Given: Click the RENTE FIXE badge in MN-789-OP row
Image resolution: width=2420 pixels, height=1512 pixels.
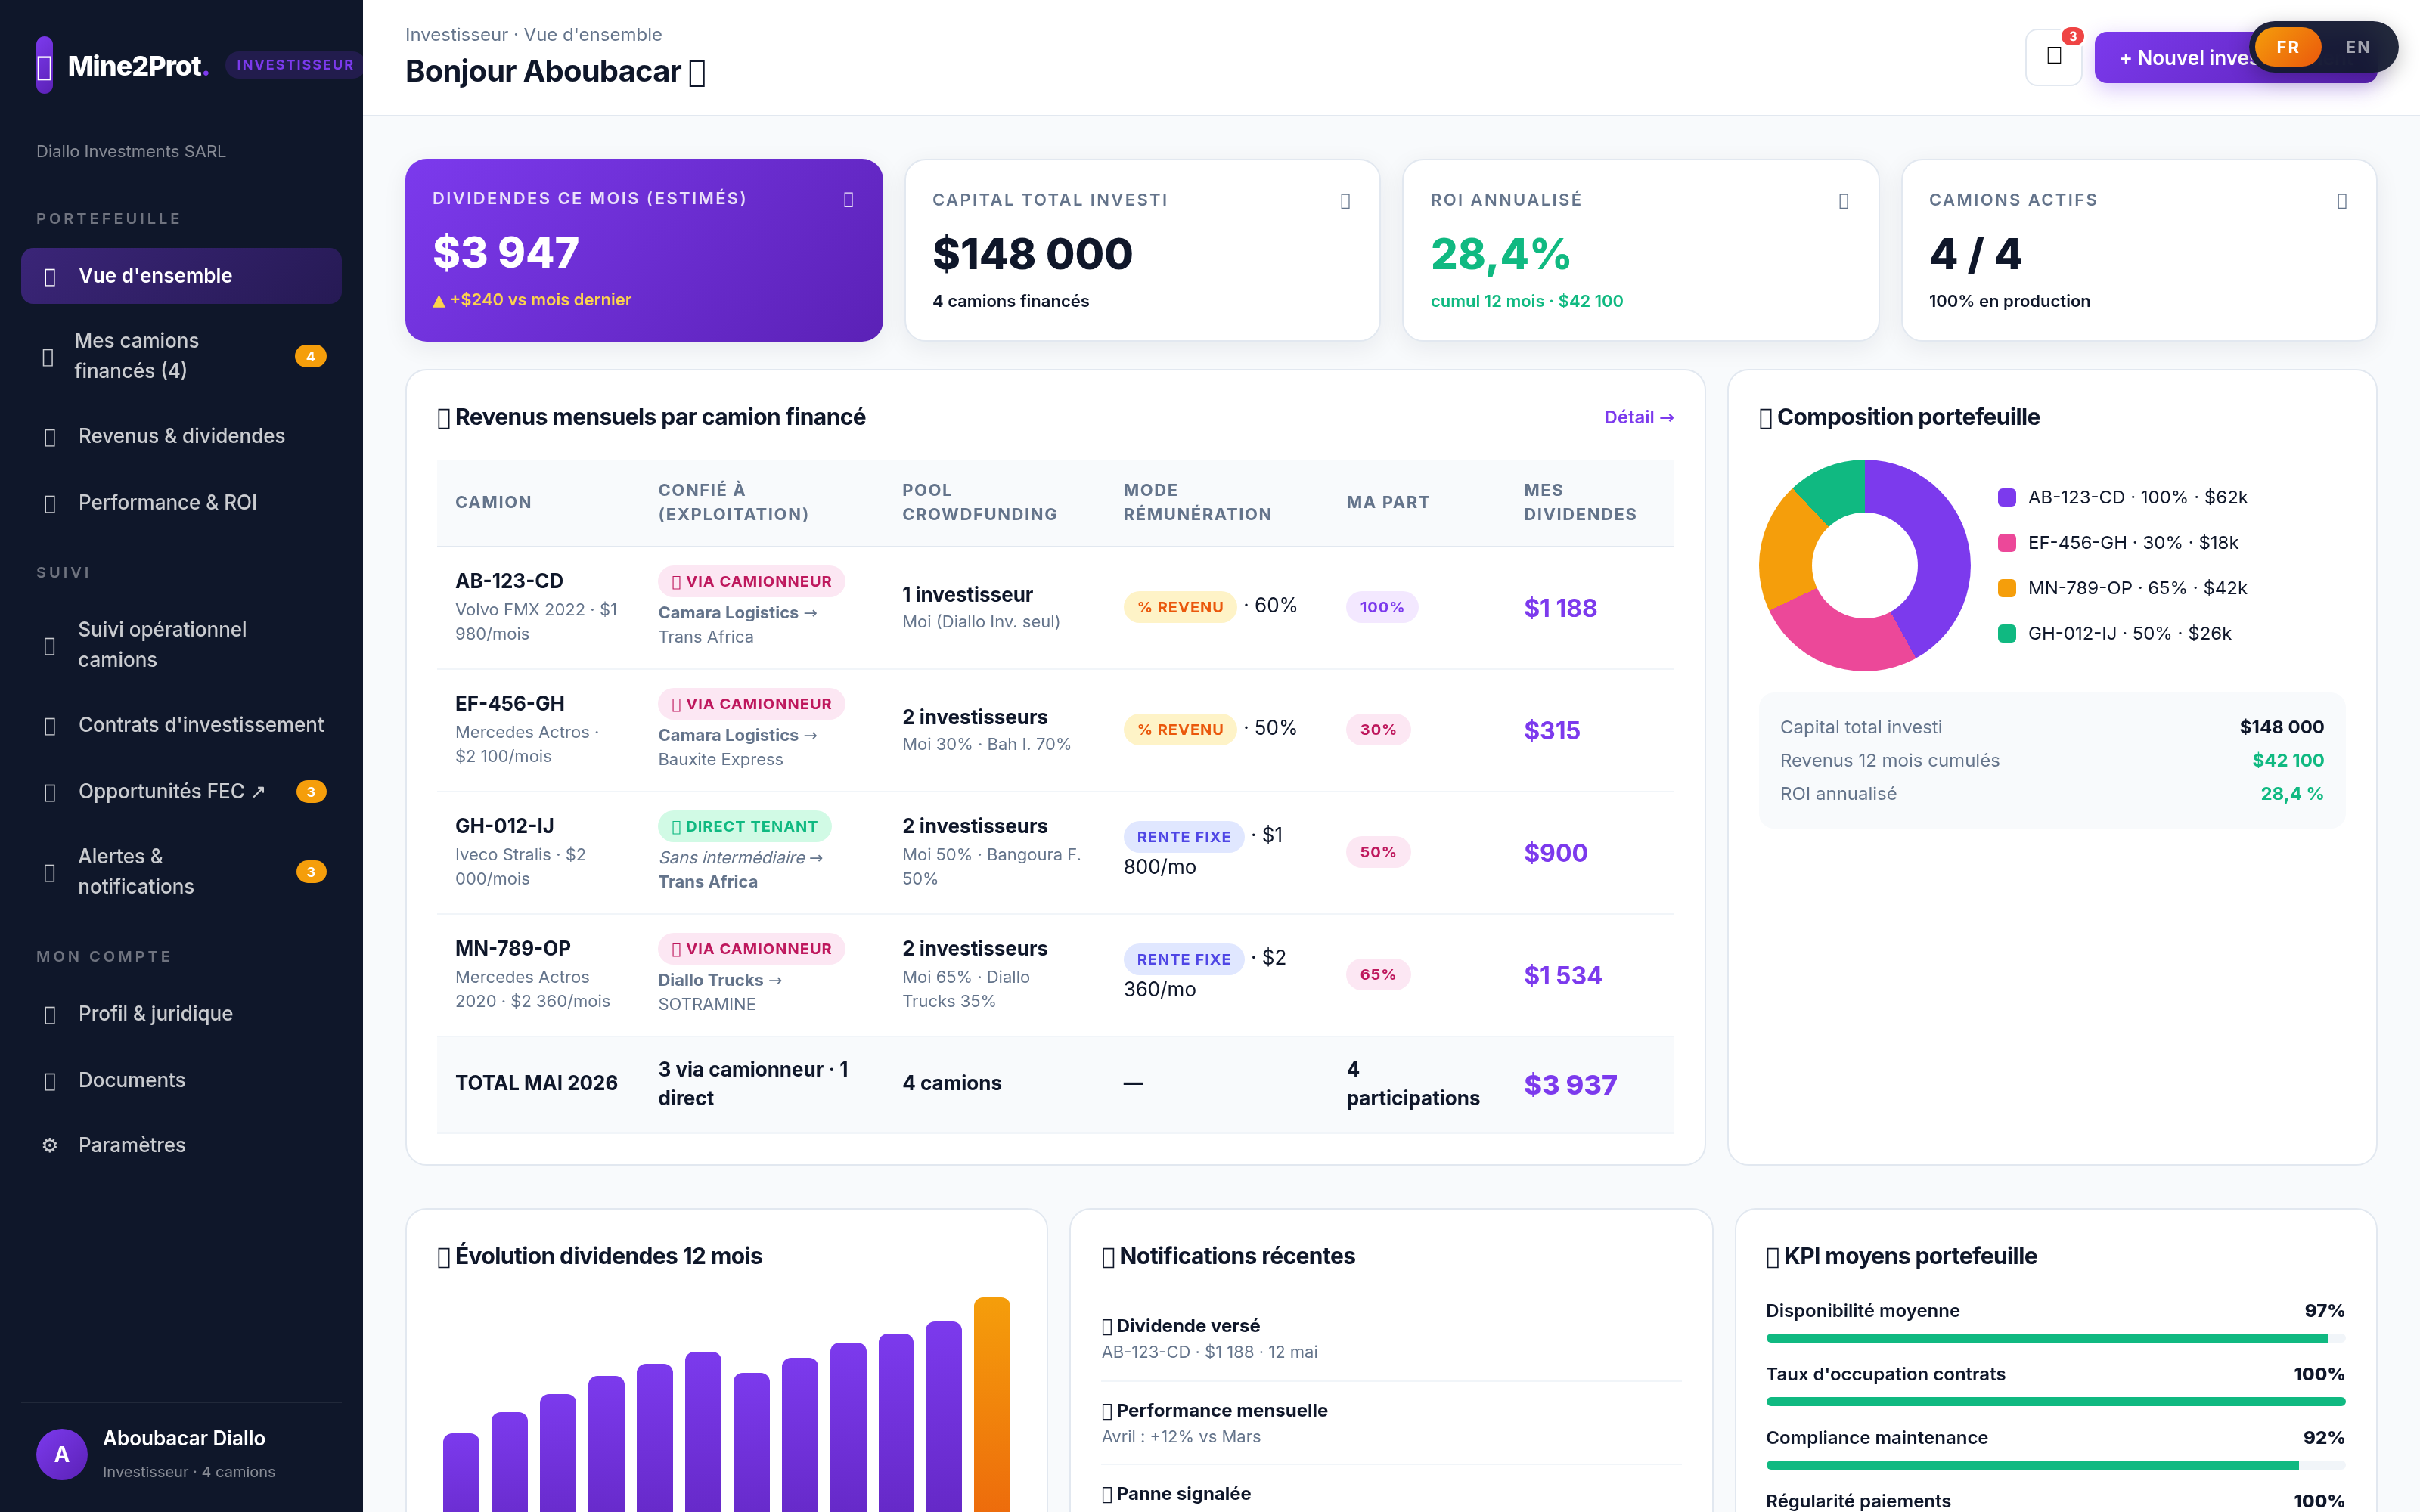Looking at the screenshot, I should (1184, 959).
